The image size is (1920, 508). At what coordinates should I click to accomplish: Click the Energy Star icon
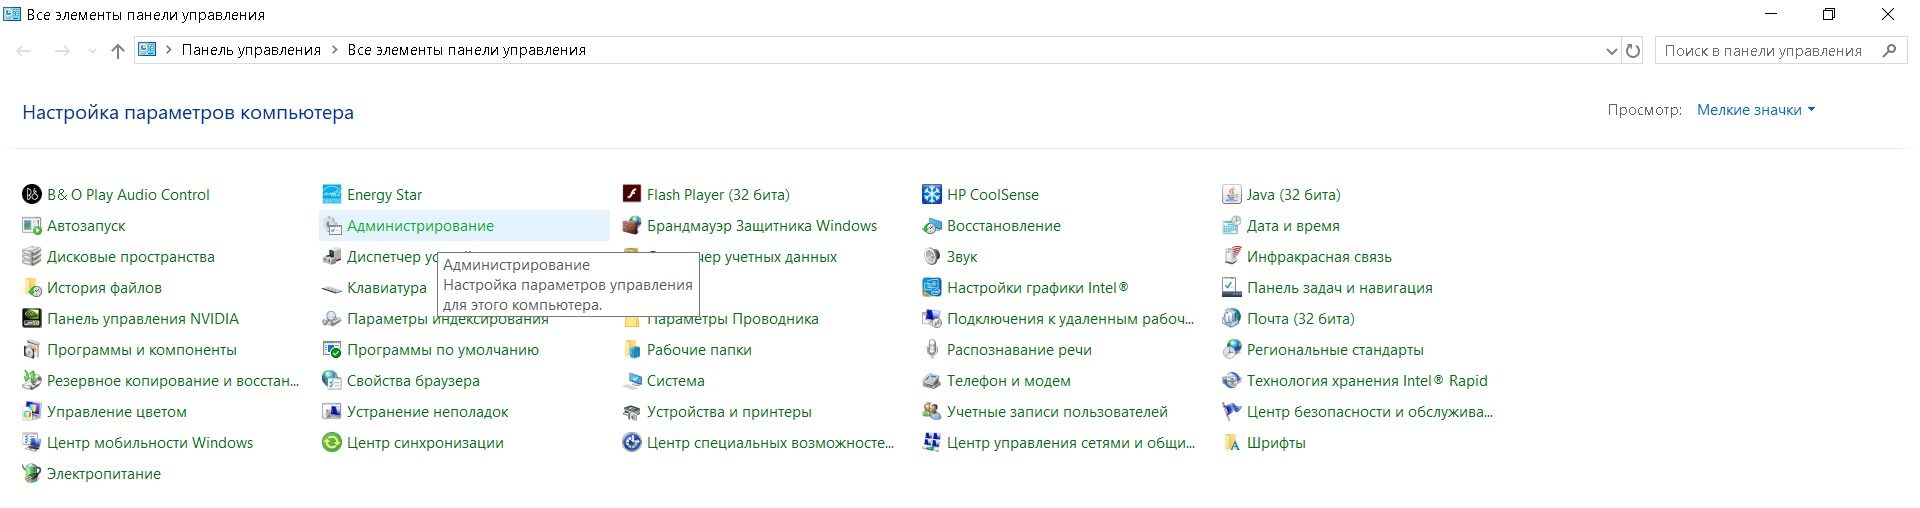pos(331,195)
